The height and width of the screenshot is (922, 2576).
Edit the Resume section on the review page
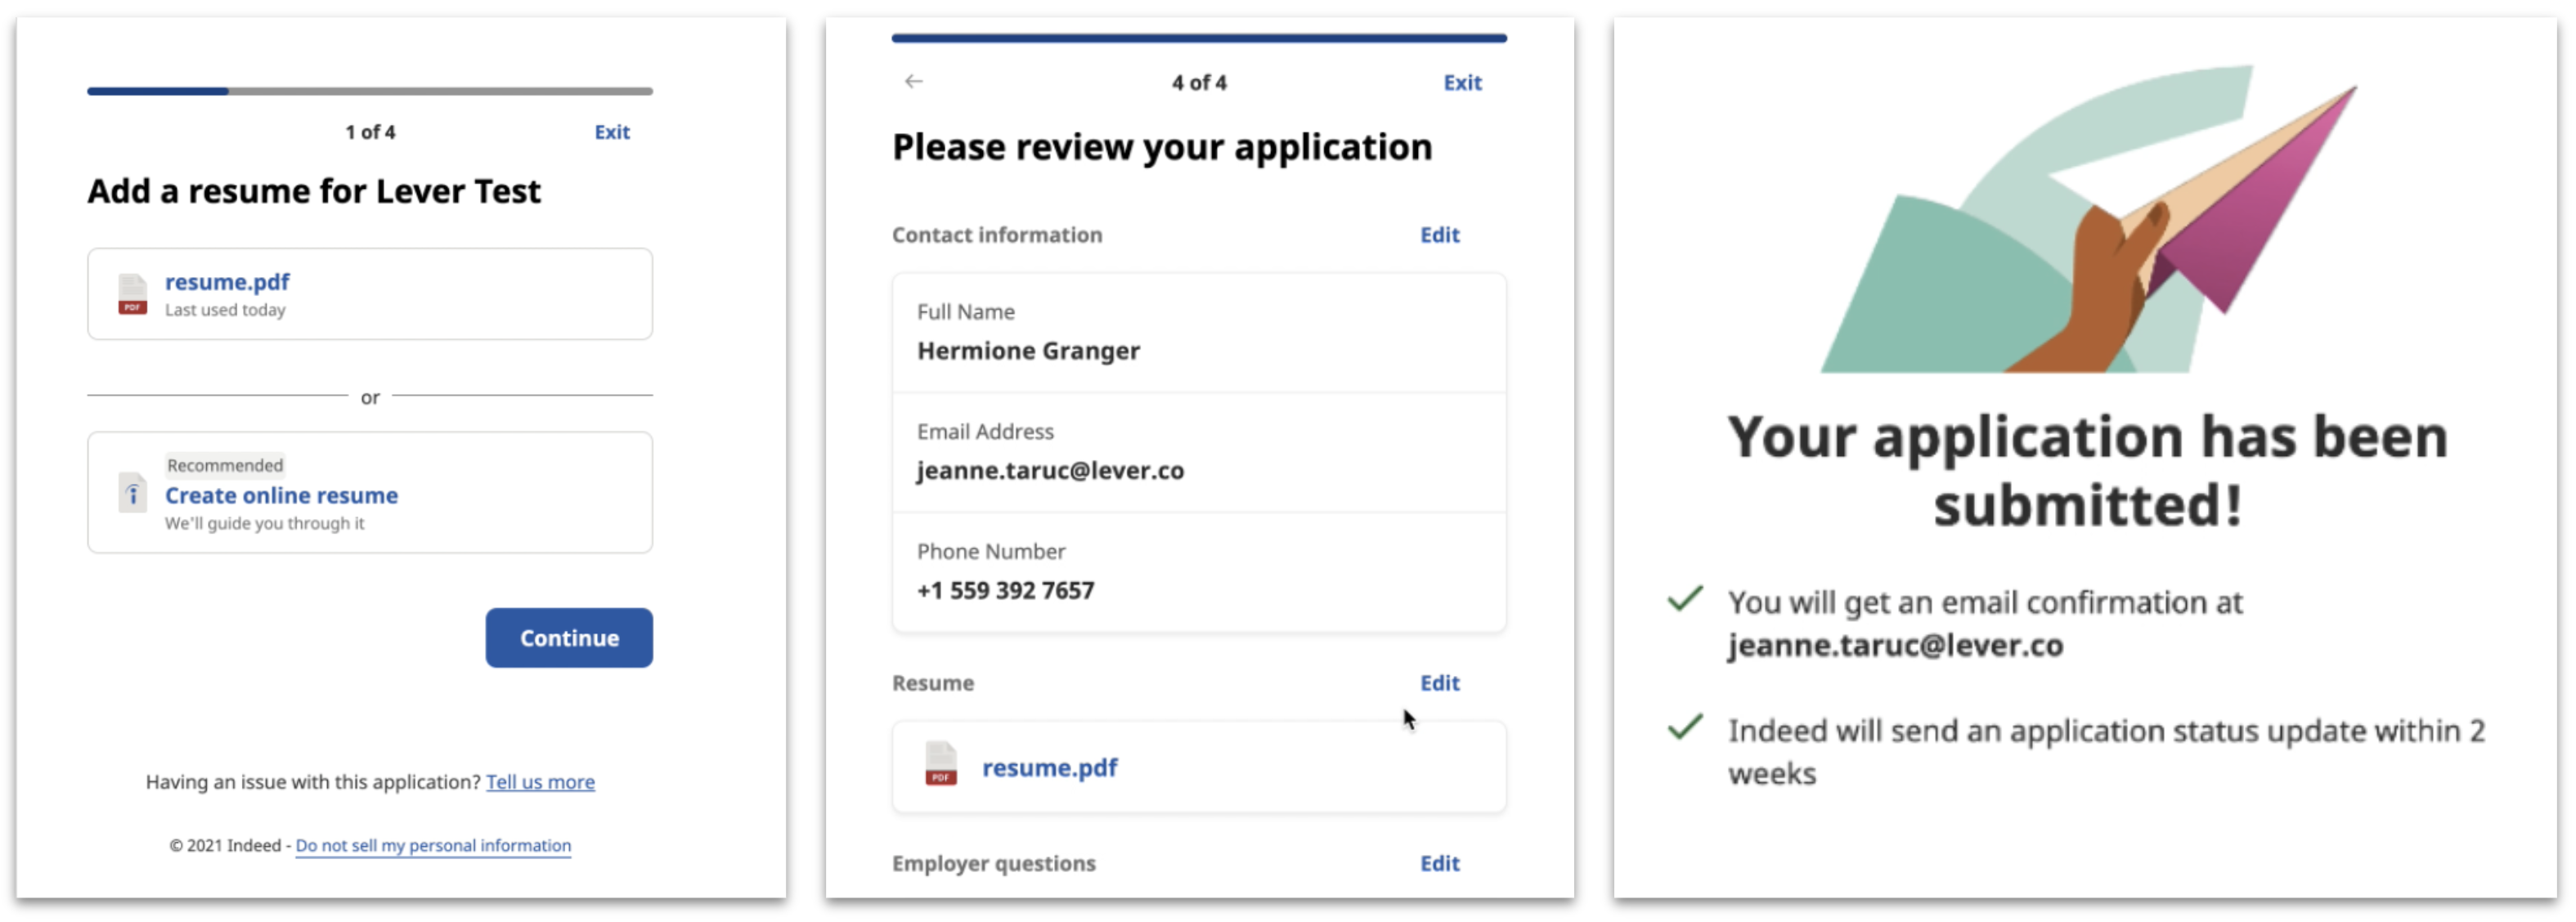1439,683
